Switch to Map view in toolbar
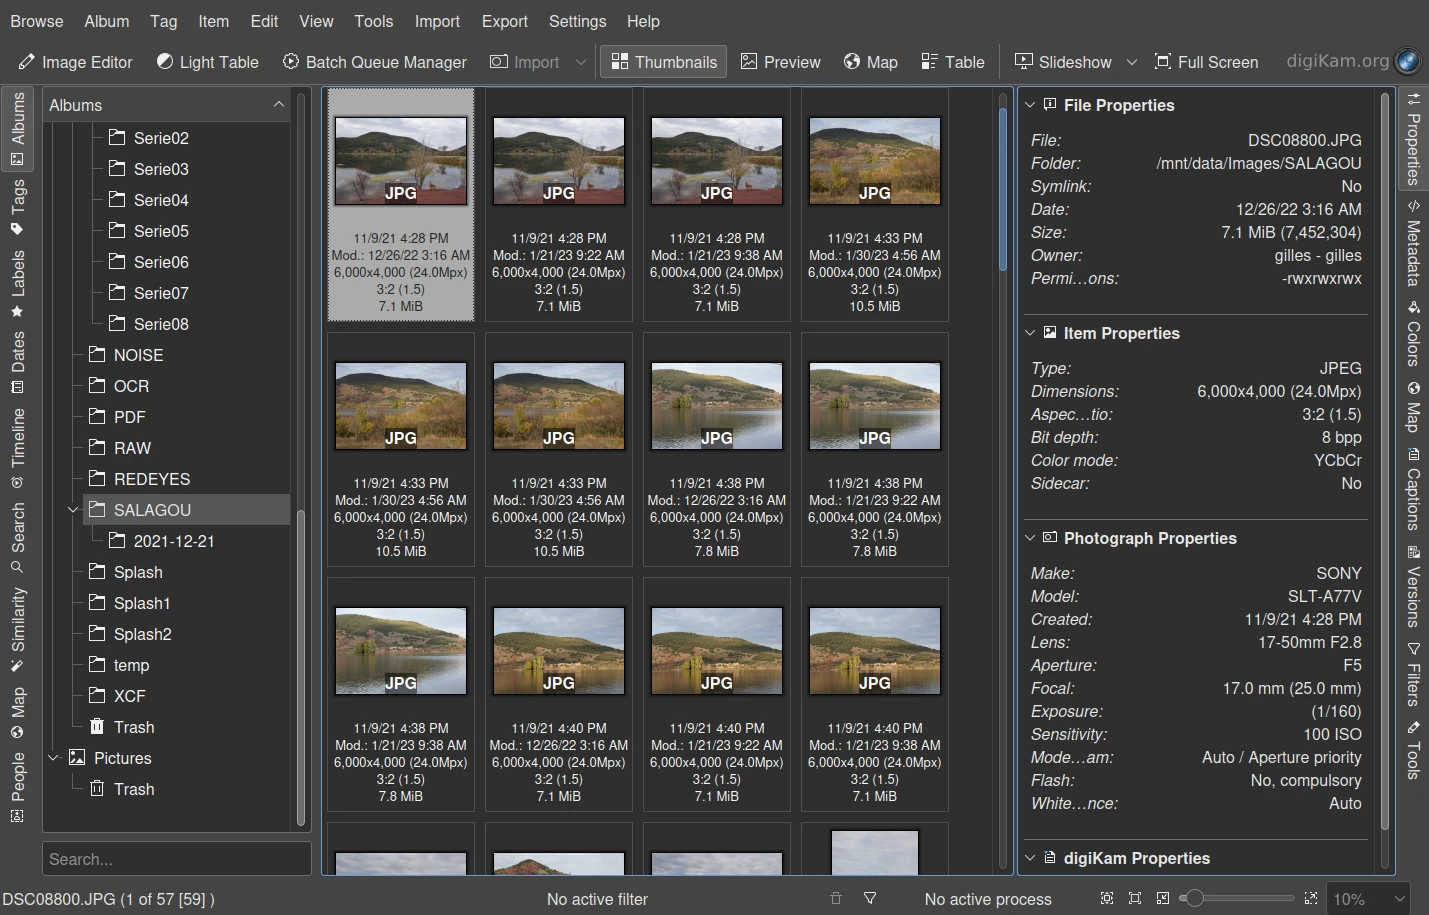 pos(870,62)
